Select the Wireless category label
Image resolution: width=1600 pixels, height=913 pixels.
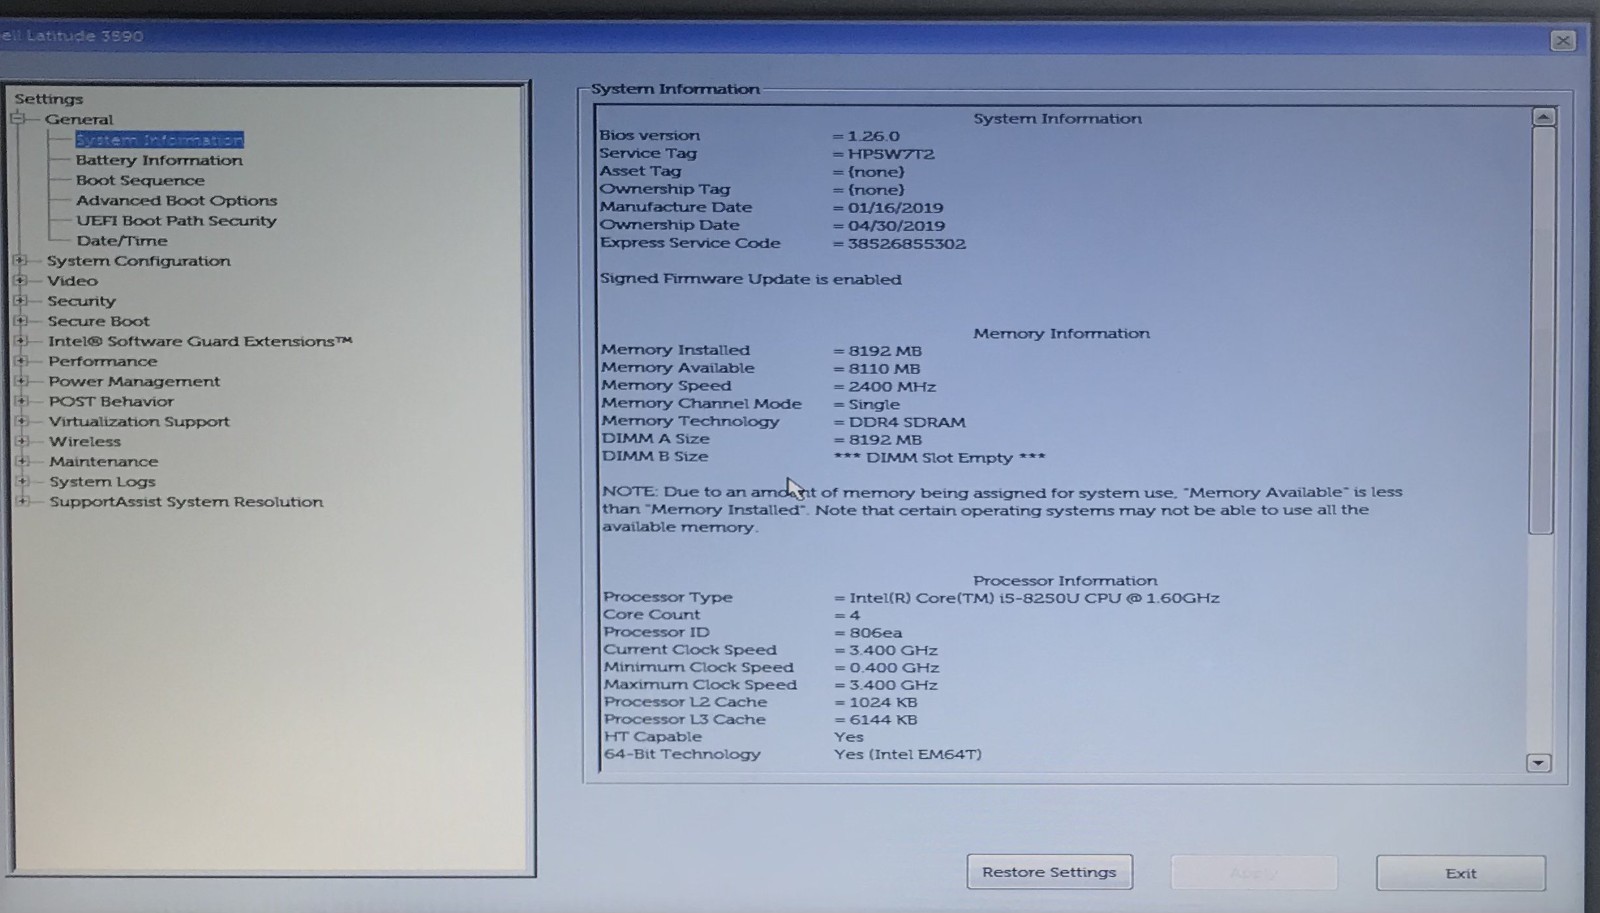85,441
